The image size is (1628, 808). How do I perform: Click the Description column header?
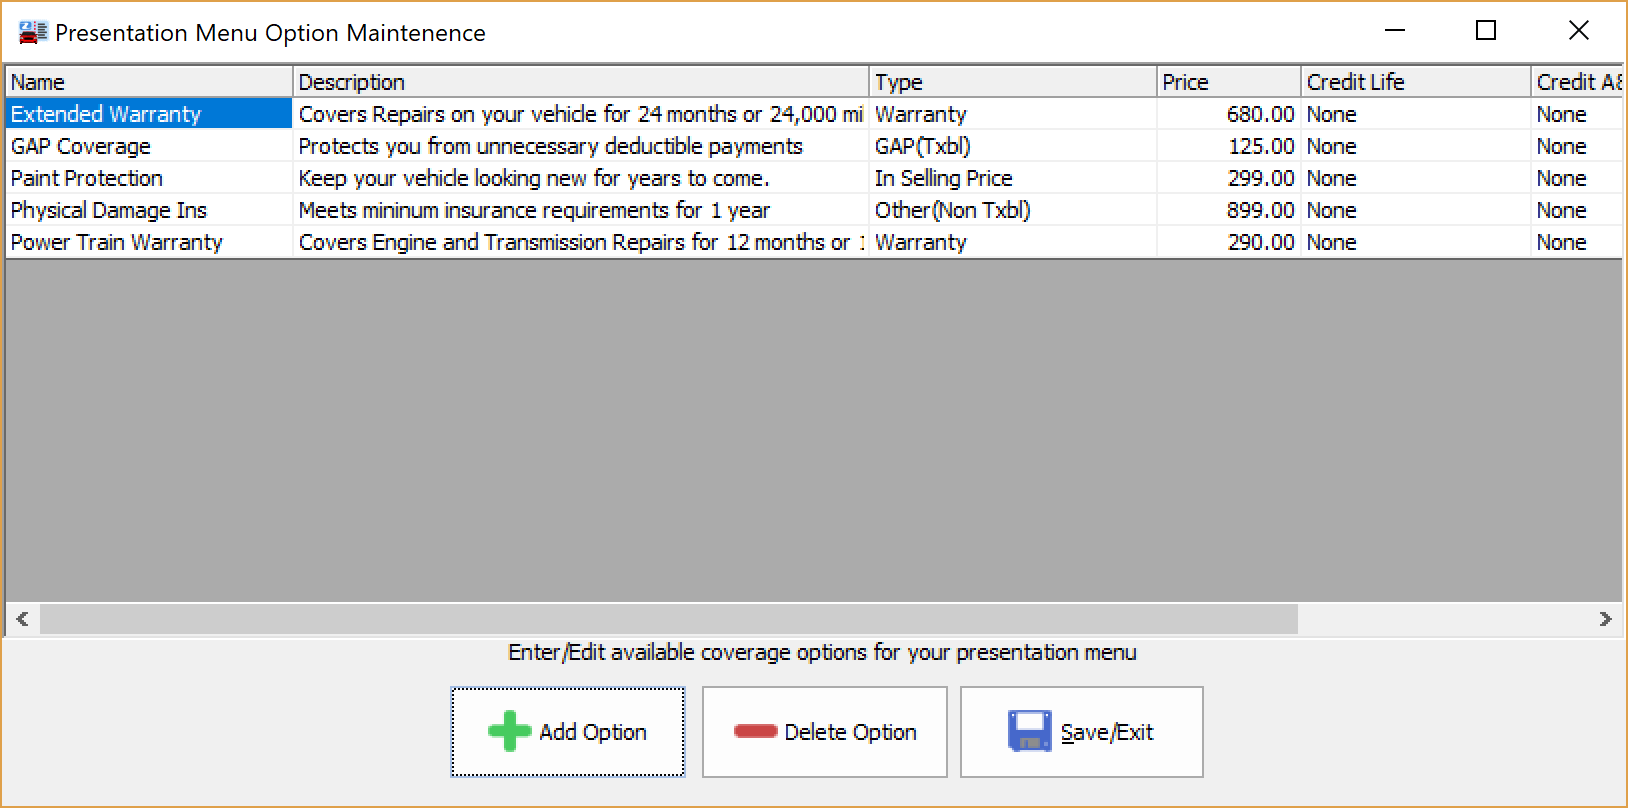pos(580,82)
